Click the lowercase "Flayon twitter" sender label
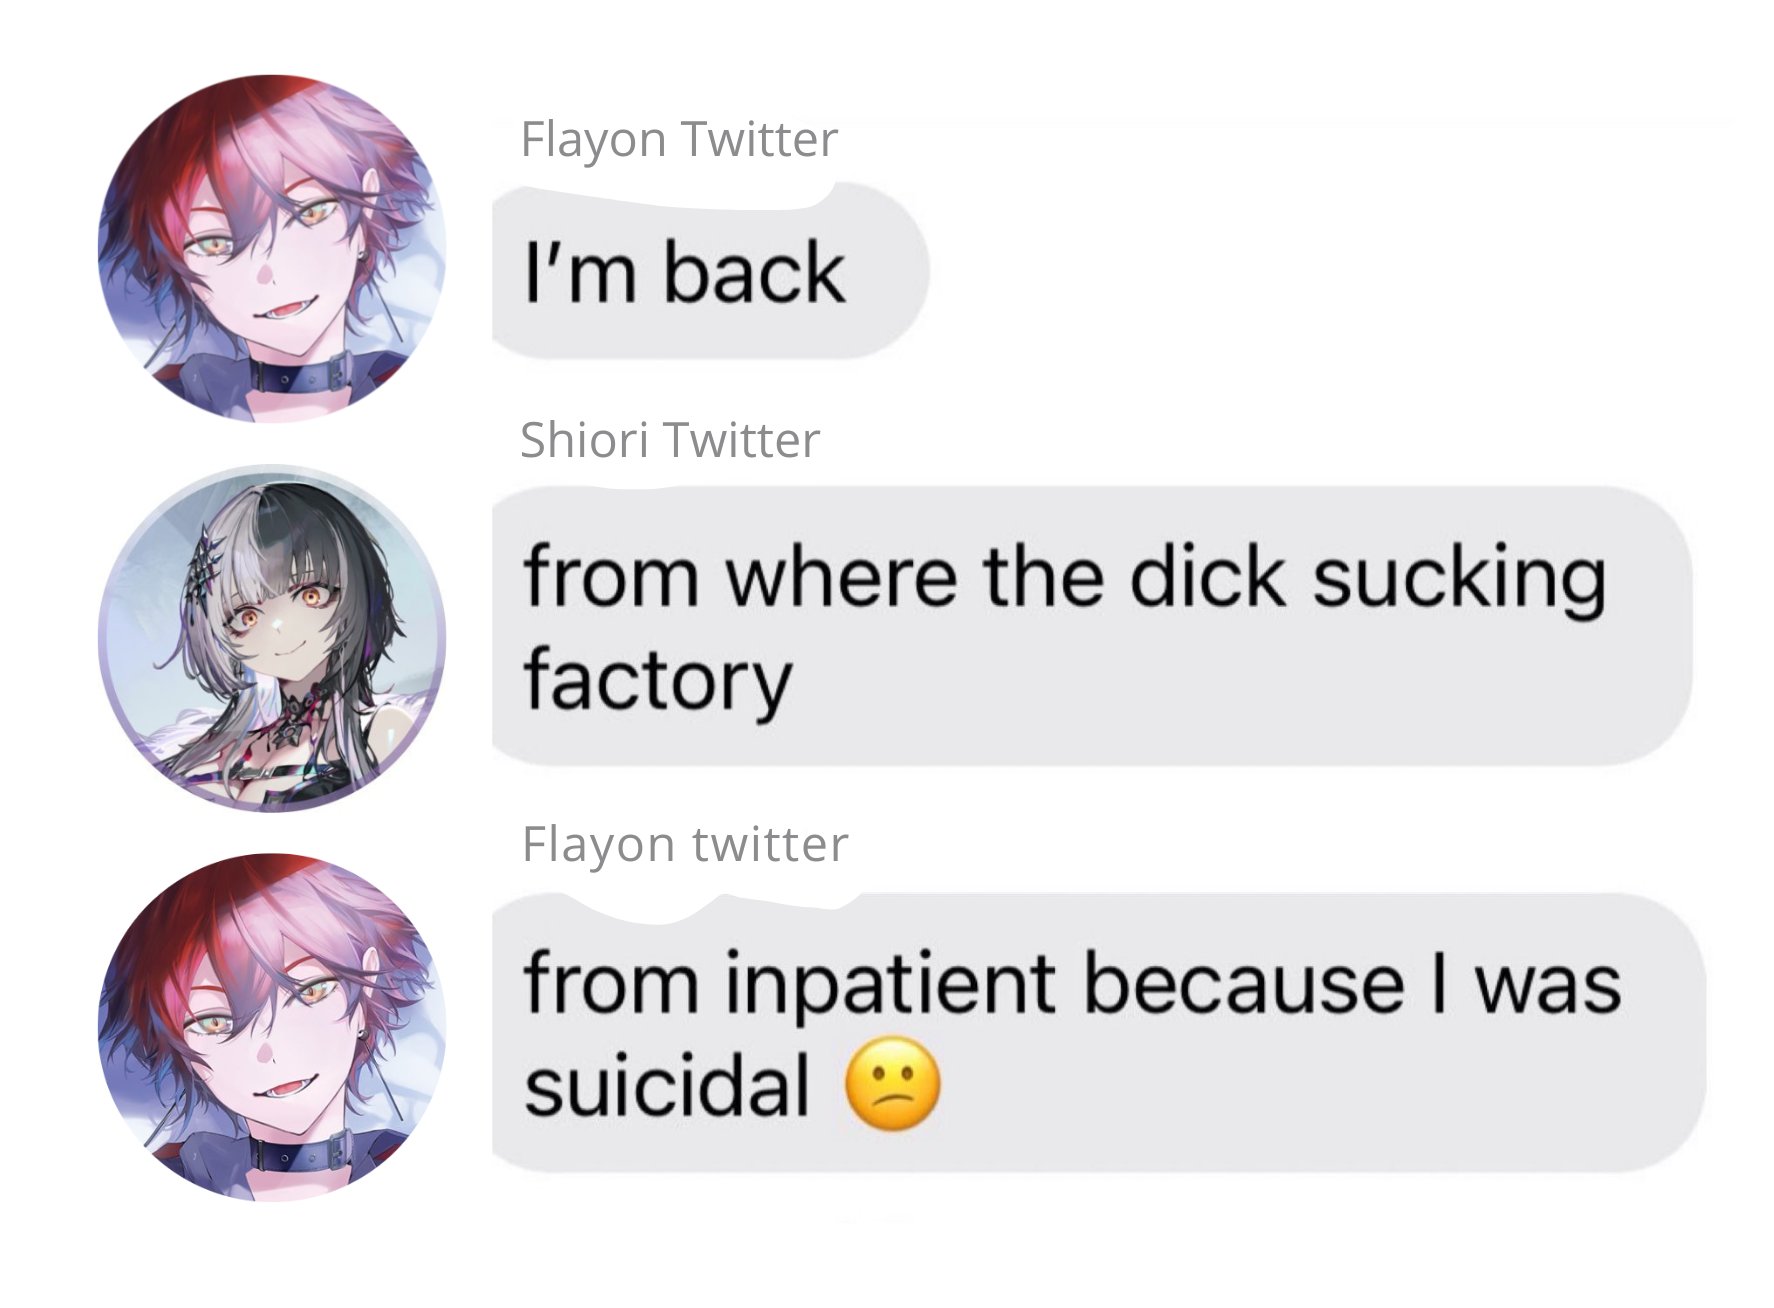The width and height of the screenshot is (1774, 1308). coord(684,845)
